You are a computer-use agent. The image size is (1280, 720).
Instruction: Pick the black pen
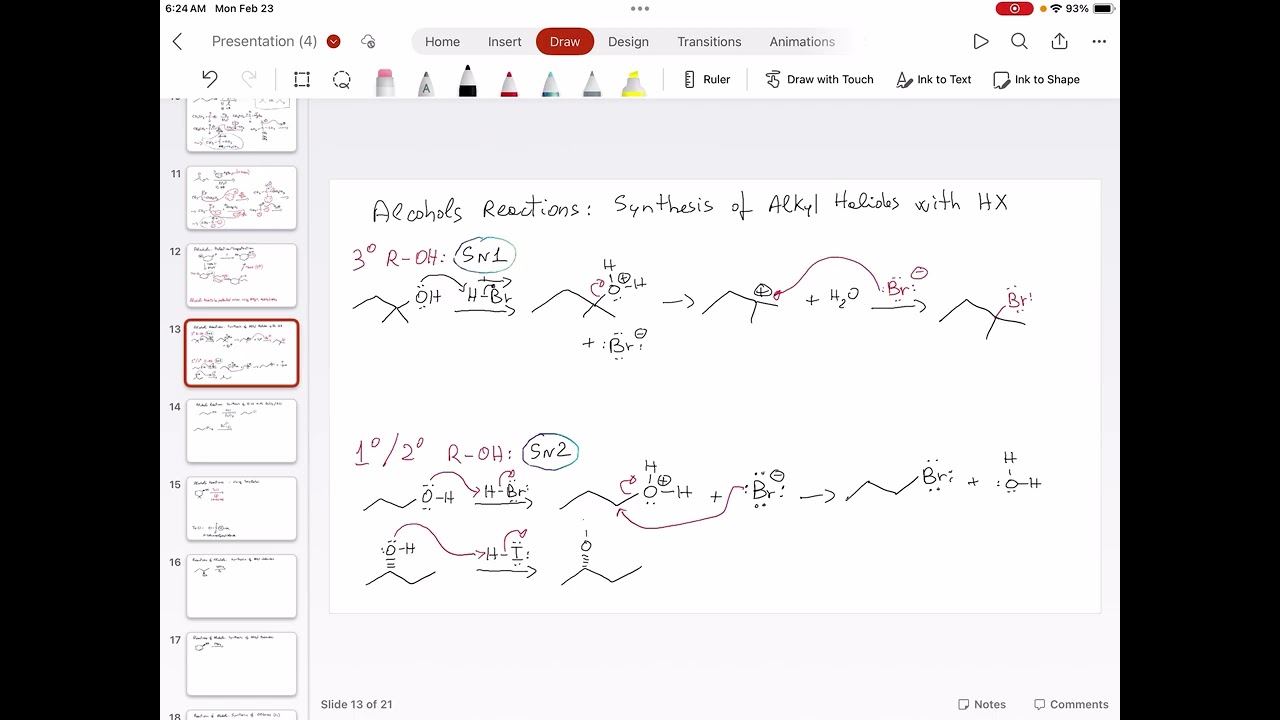click(467, 81)
